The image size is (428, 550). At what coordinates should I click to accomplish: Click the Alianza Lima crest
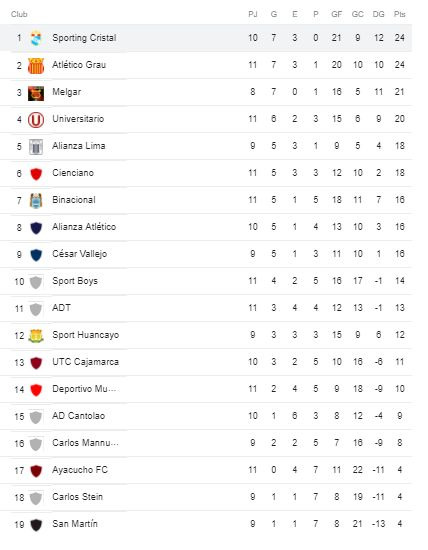point(36,147)
